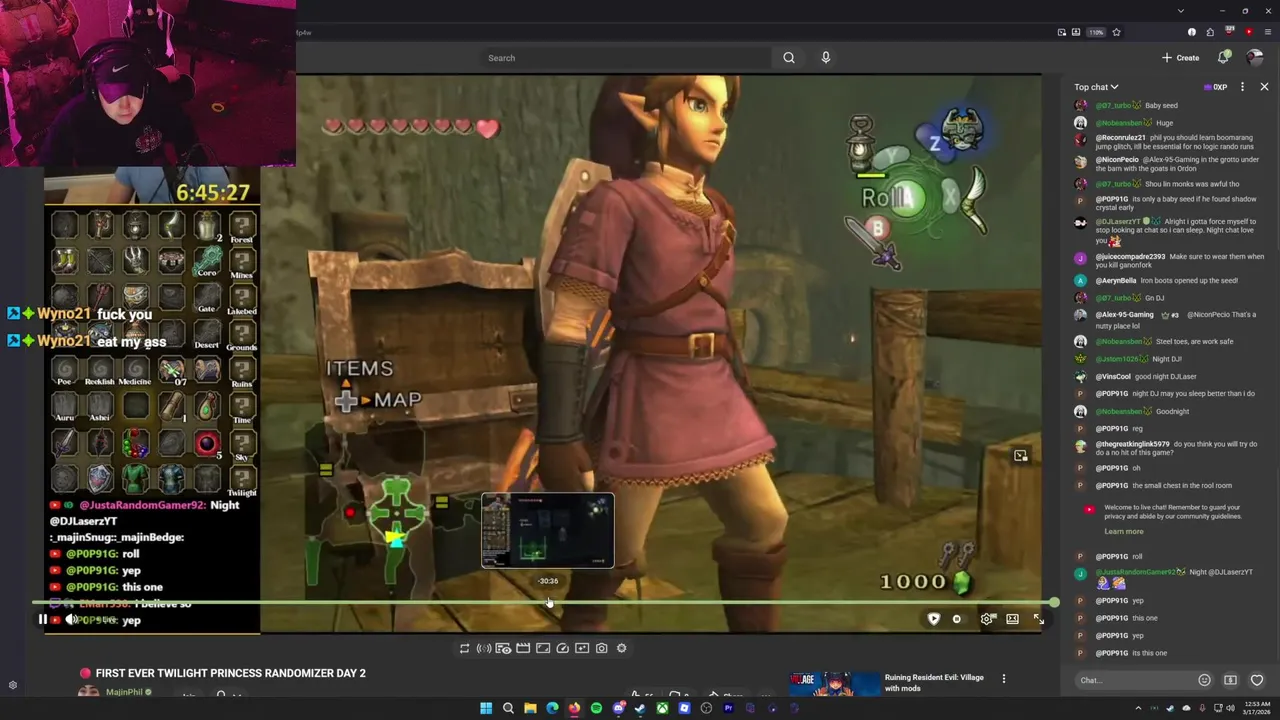Open player settings gear
The height and width of the screenshot is (720, 1280).
tap(987, 619)
